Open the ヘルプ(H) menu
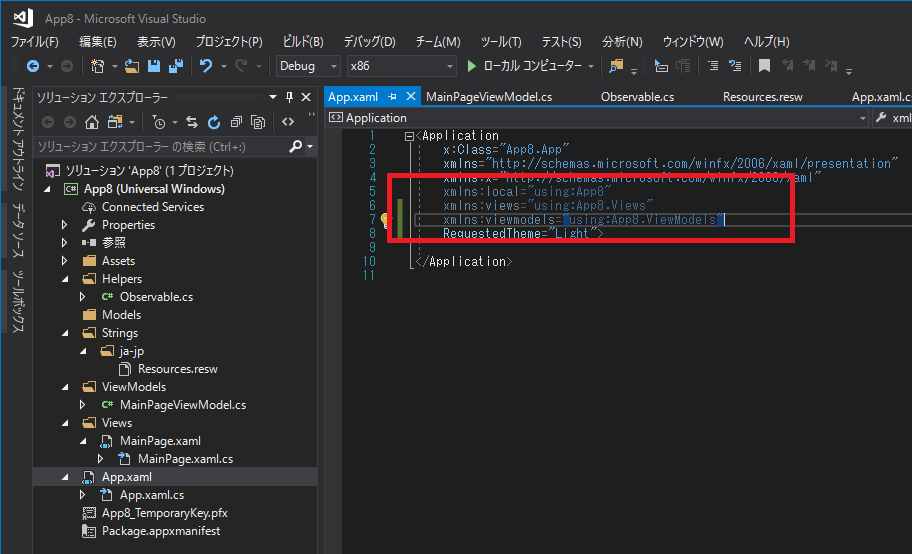 (x=767, y=42)
